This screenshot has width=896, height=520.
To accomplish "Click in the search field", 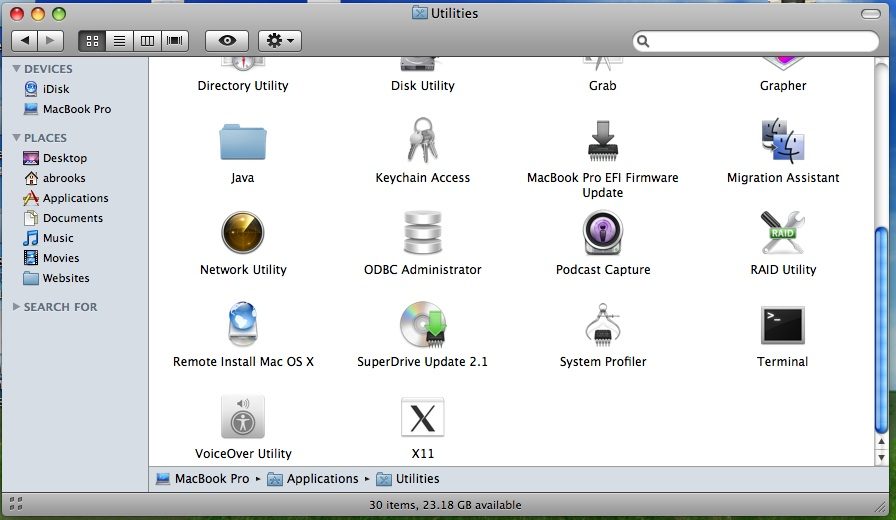I will pyautogui.click(x=755, y=41).
